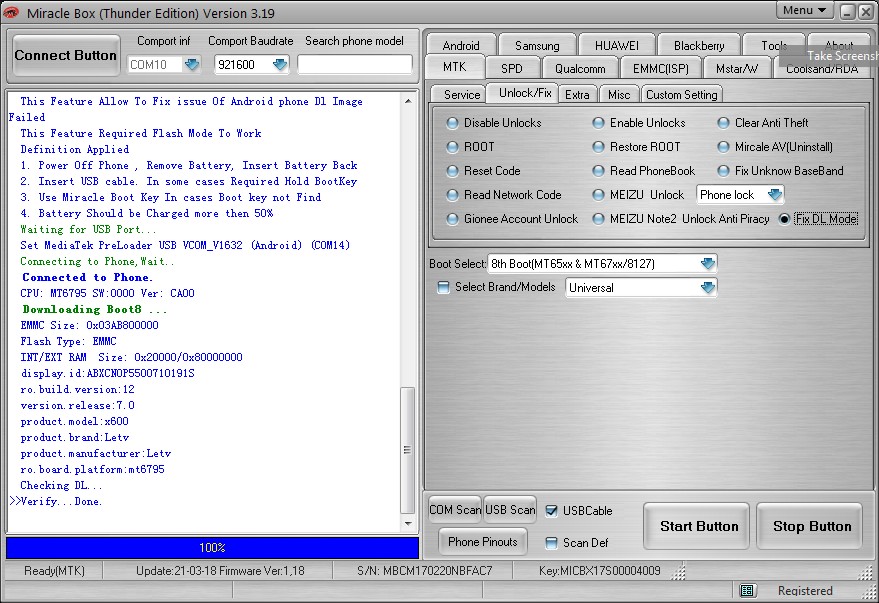This screenshot has width=879, height=603.
Task: Click log line 'product.model:x600'
Action: pos(75,421)
